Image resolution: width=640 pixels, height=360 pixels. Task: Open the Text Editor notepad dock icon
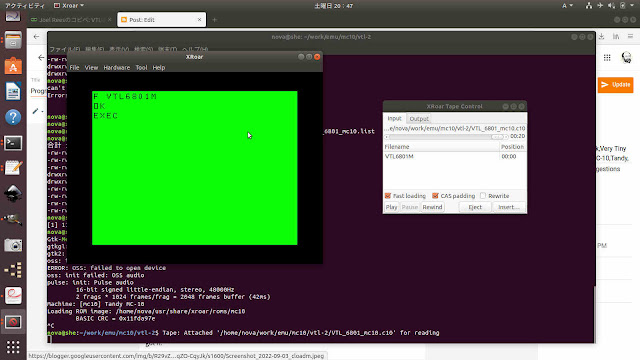point(13,168)
